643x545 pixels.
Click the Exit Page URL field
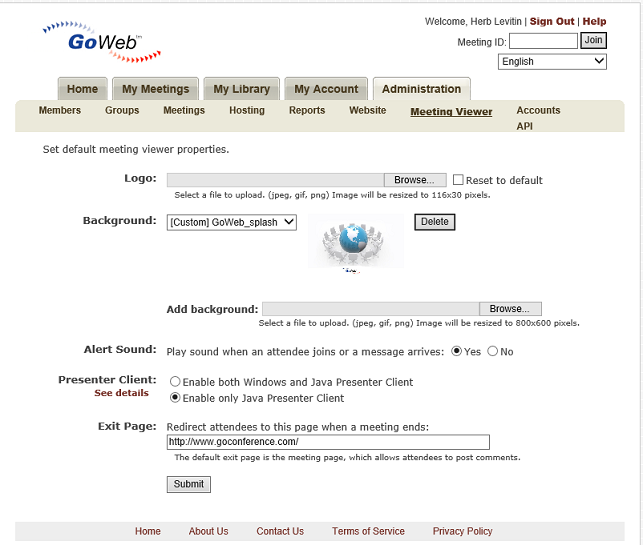click(x=328, y=442)
